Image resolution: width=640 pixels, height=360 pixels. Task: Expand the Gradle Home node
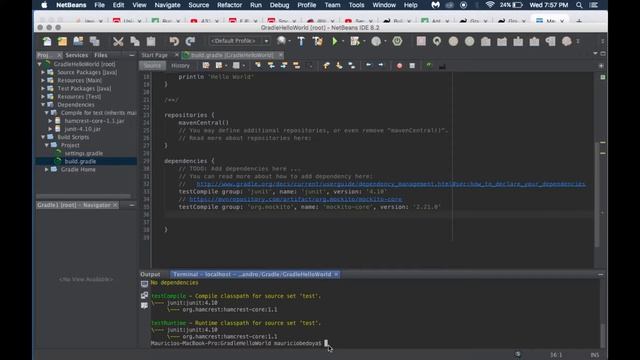(47, 169)
